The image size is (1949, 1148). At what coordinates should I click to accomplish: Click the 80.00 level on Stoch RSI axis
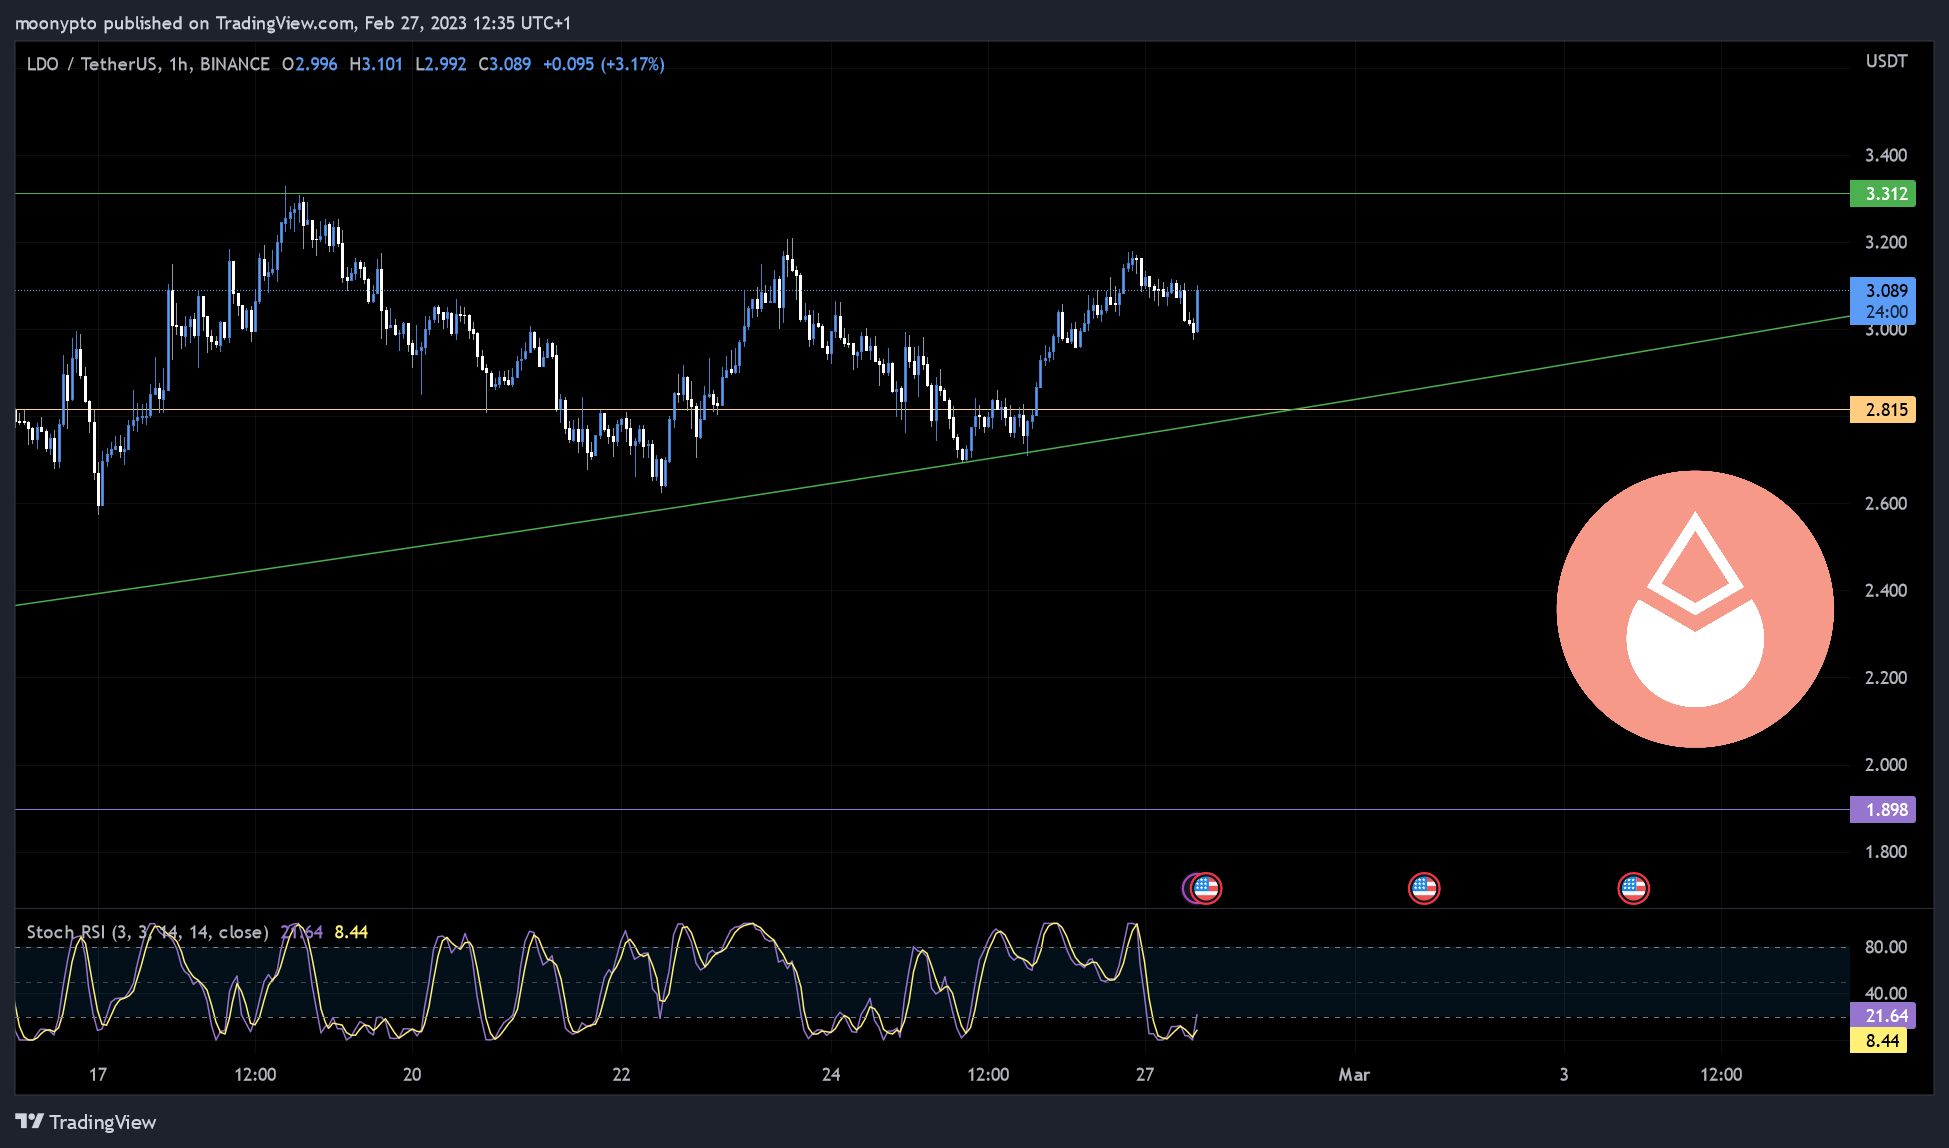pyautogui.click(x=1886, y=946)
